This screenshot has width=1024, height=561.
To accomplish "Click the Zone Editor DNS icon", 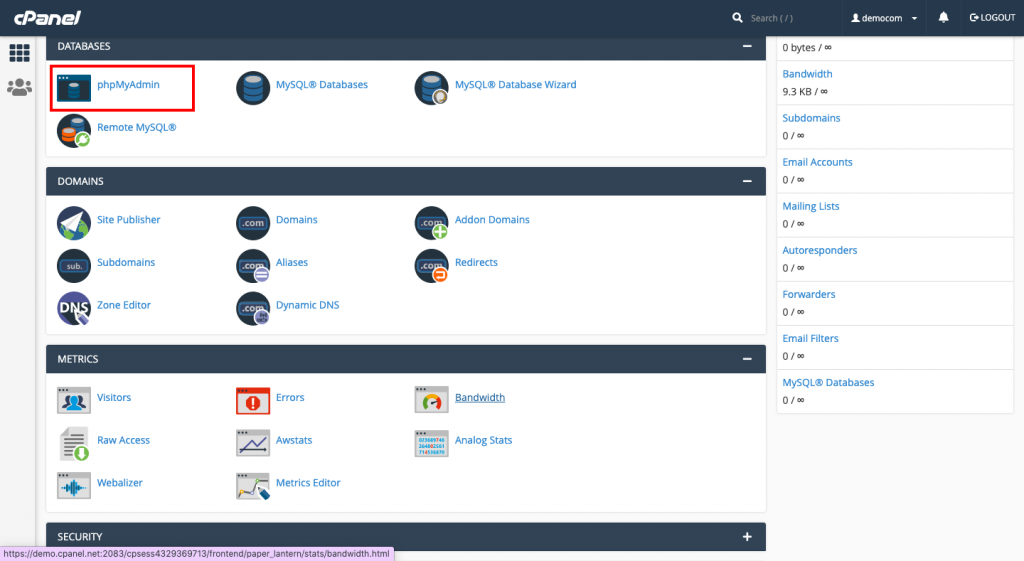I will point(74,308).
